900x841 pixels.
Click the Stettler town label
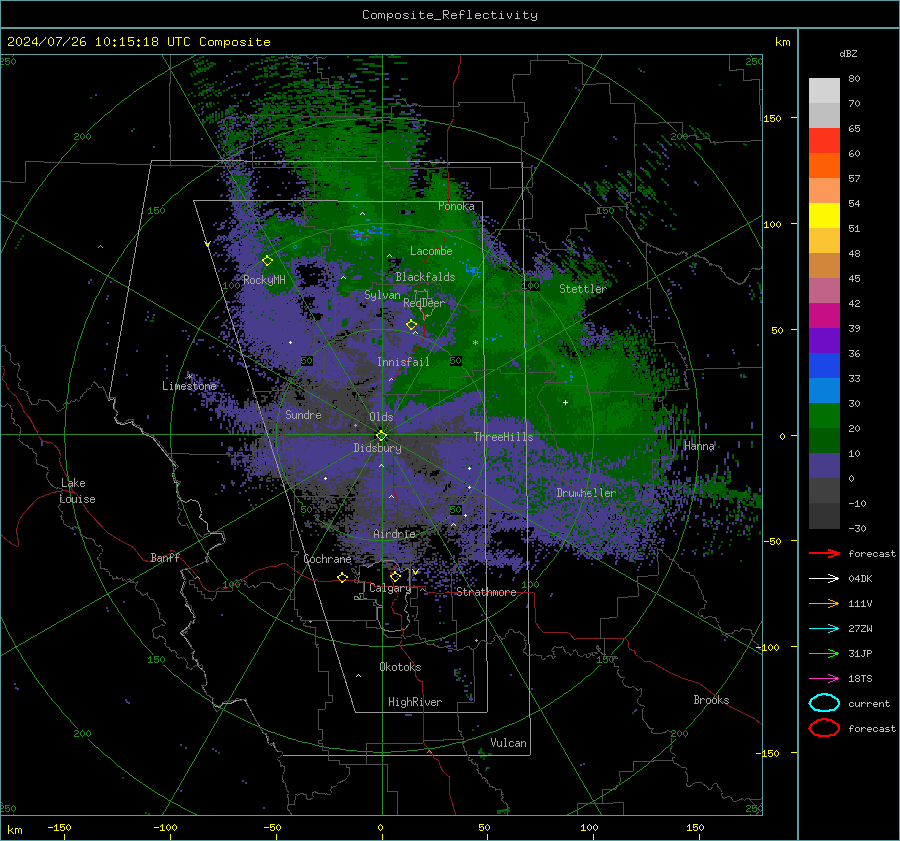pyautogui.click(x=583, y=289)
